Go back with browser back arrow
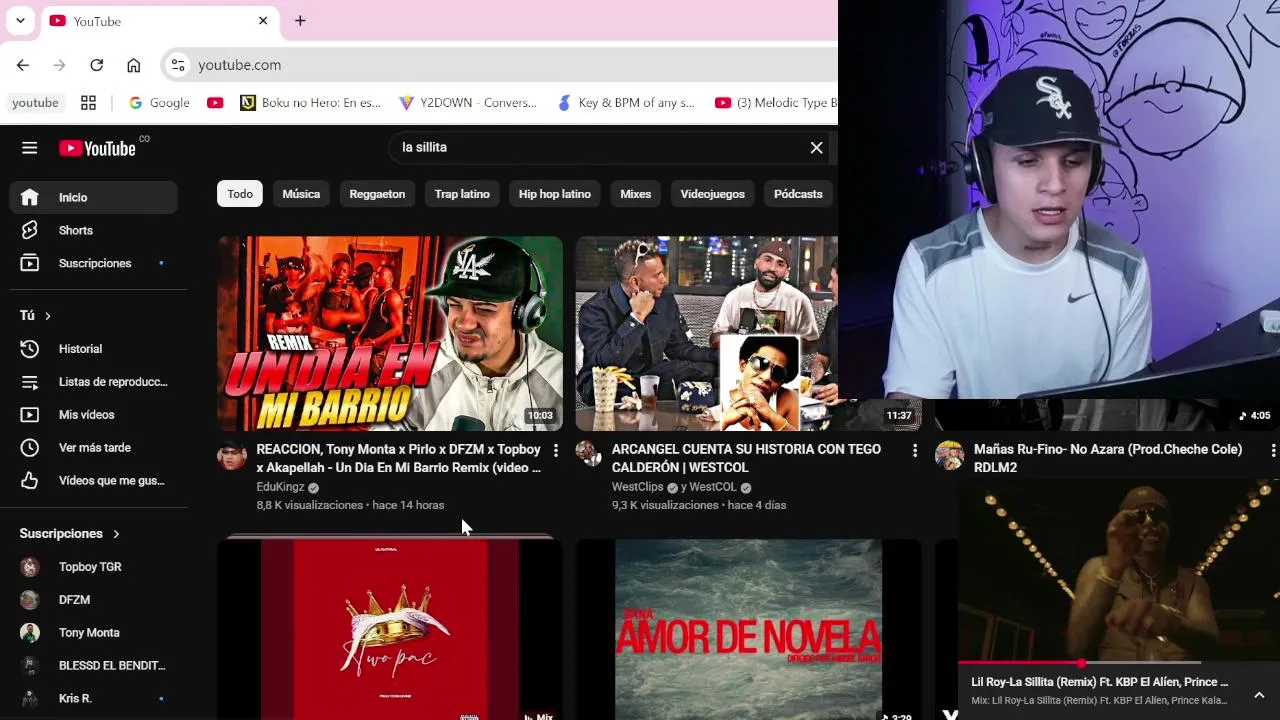This screenshot has width=1280, height=720. [x=23, y=65]
